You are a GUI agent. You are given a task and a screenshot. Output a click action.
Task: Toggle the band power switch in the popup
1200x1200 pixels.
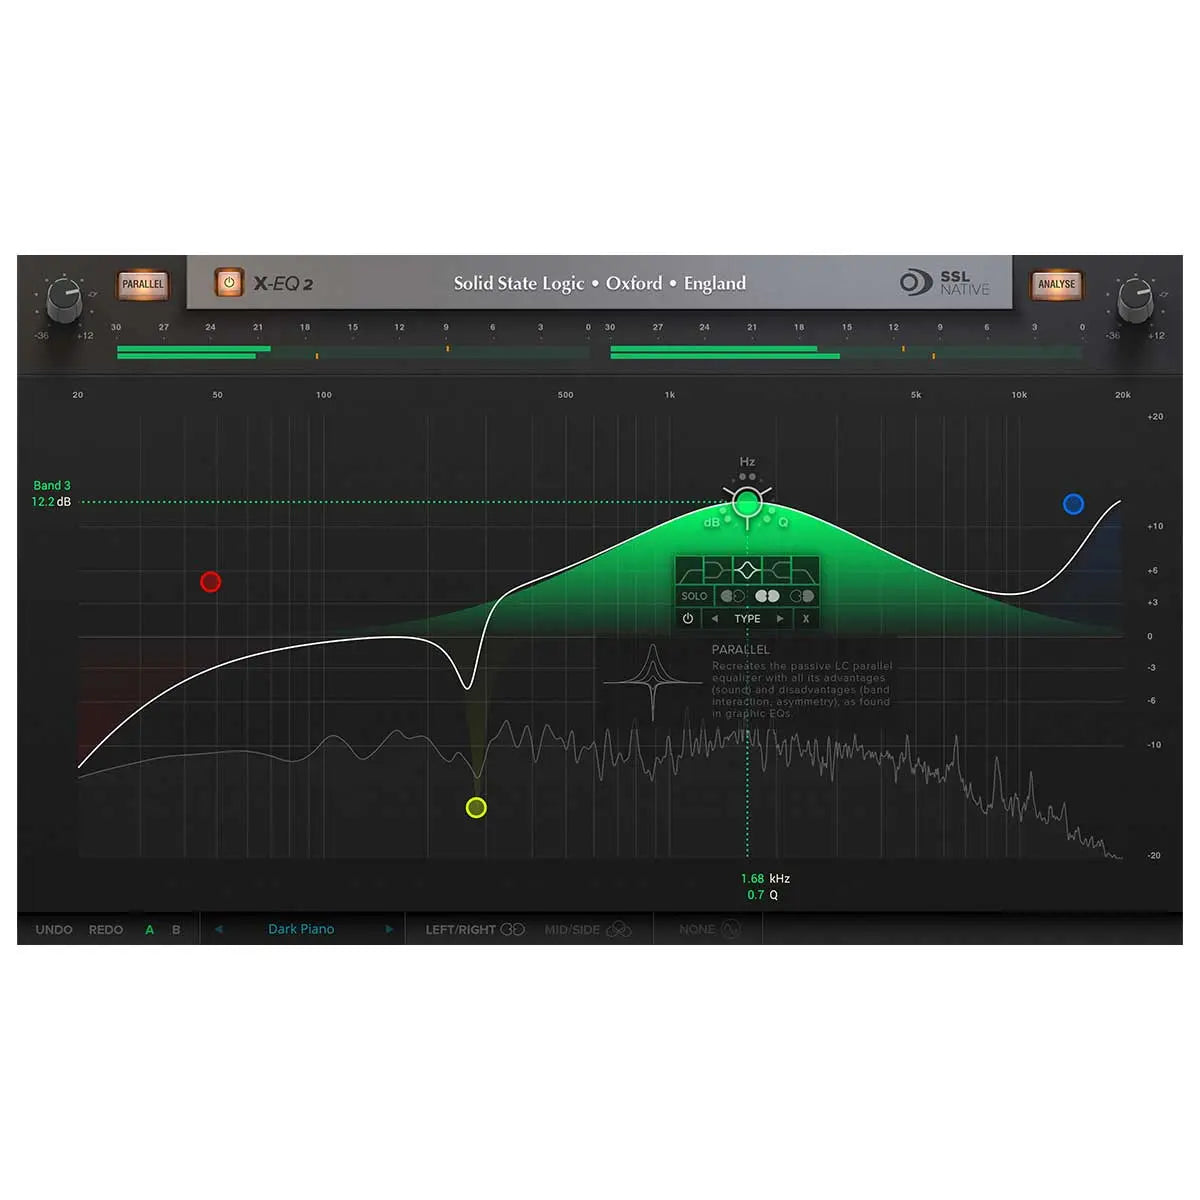(686, 618)
